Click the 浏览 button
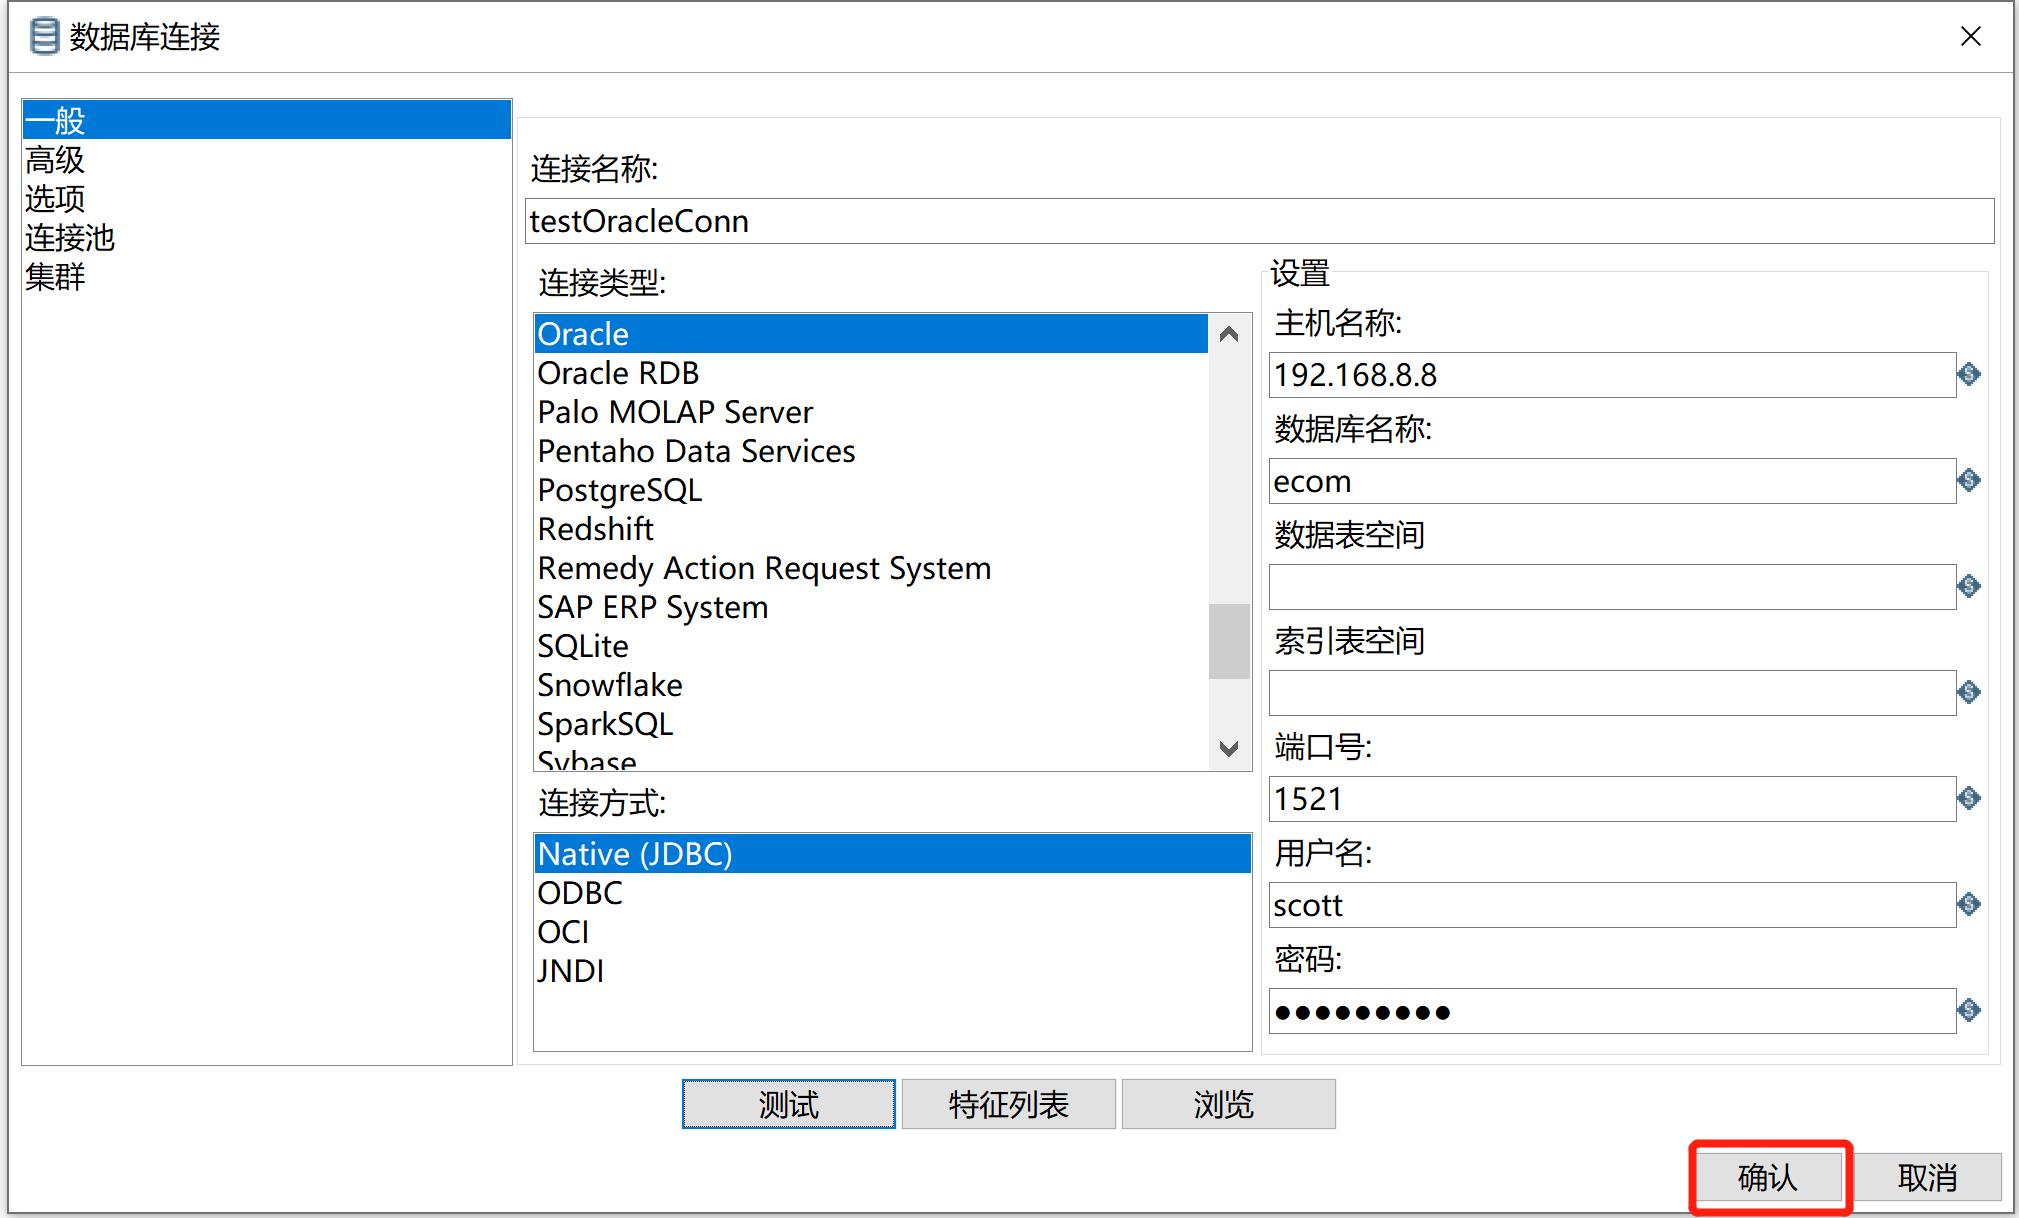 click(1228, 1104)
